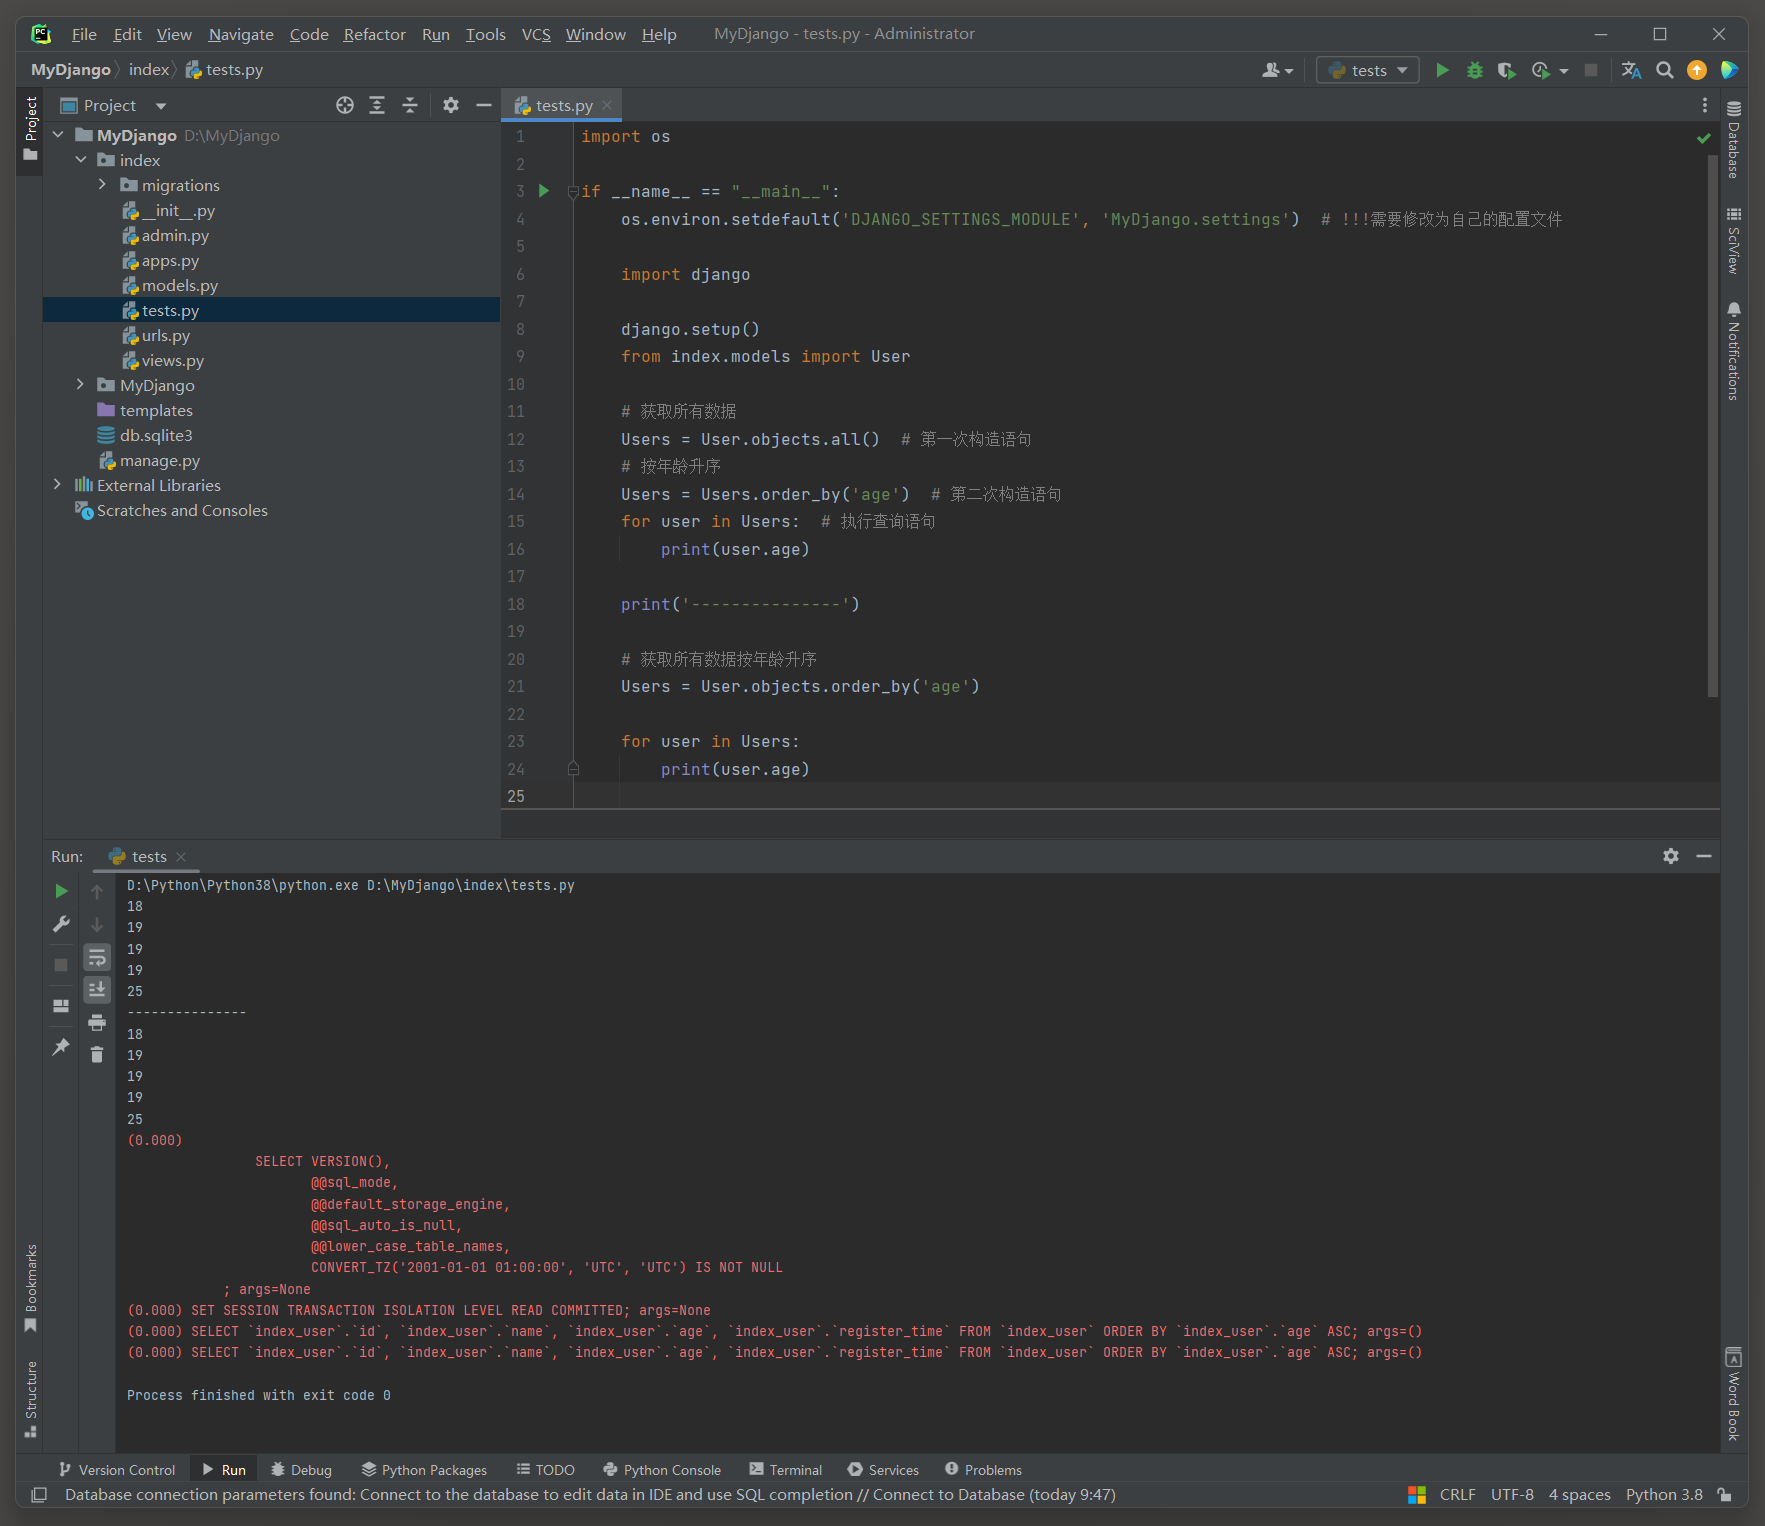The height and width of the screenshot is (1526, 1765).
Task: Expand External Libraries node
Action: [58, 485]
